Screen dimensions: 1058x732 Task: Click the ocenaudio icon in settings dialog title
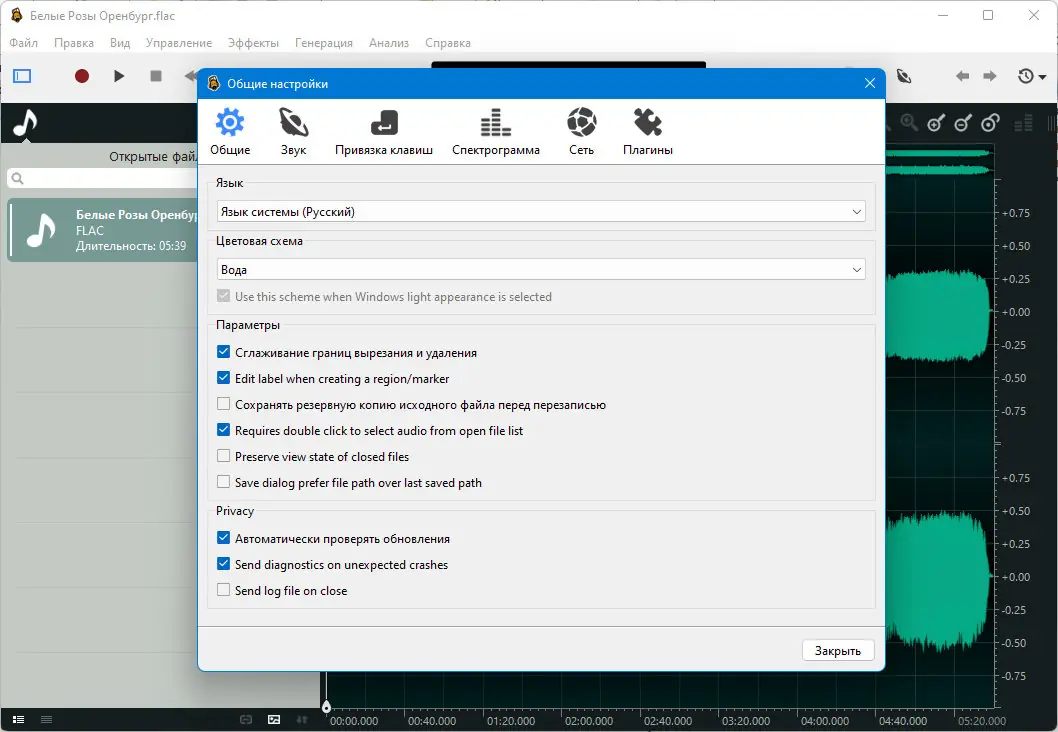click(x=214, y=83)
